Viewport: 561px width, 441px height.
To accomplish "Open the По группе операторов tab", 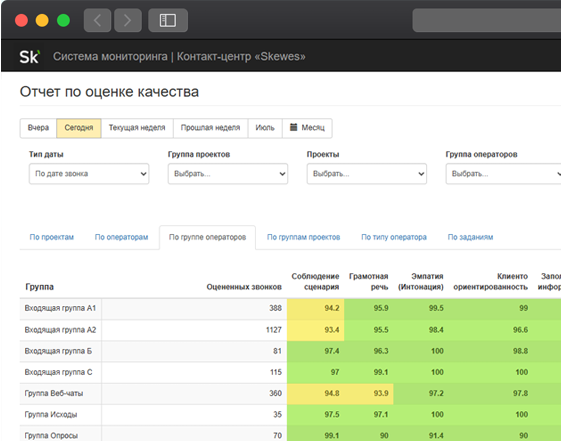I will tap(208, 237).
